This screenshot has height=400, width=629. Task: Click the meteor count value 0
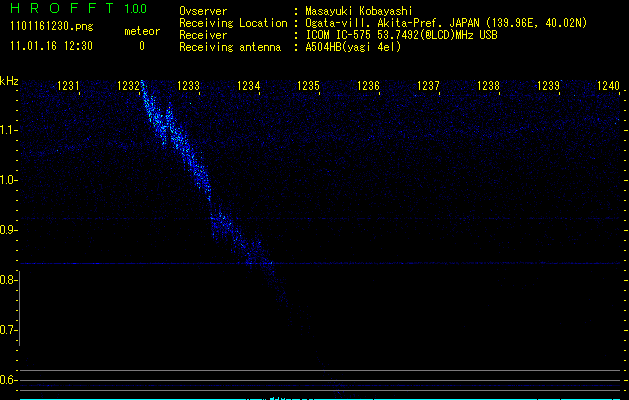[142, 46]
